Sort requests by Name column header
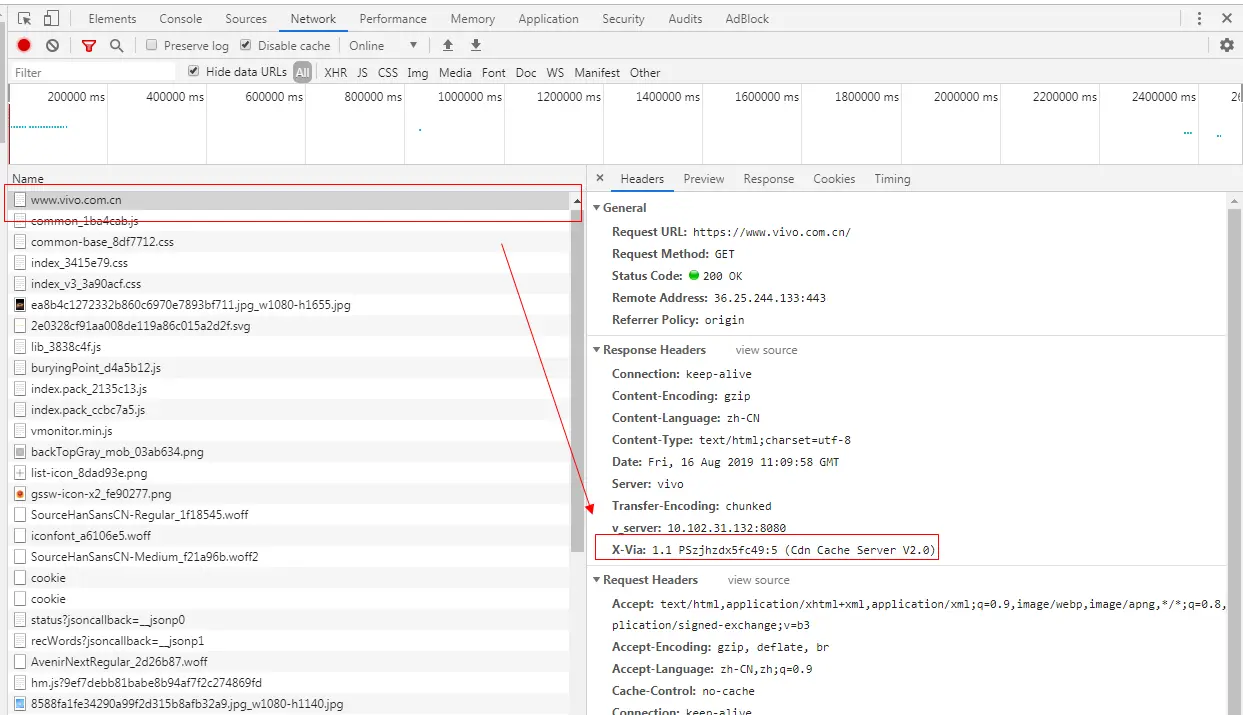 click(28, 179)
